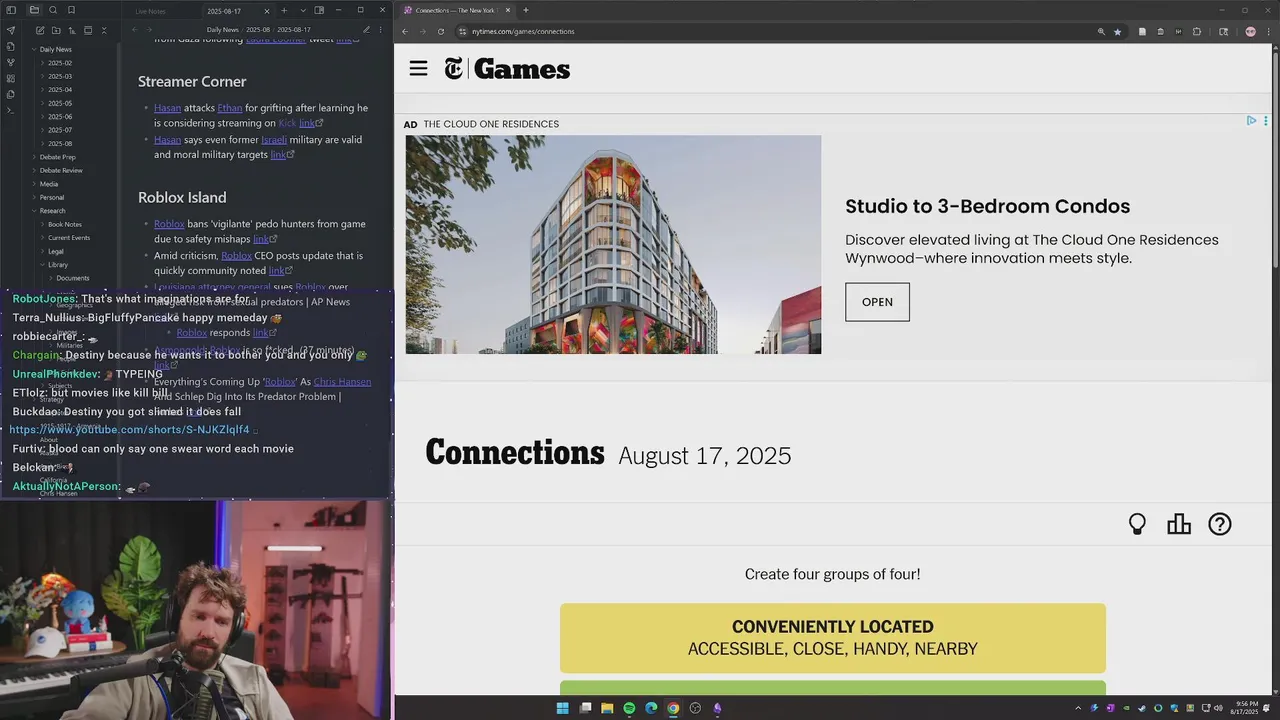This screenshot has height=720, width=1280.
Task: Create a new note in Obsidian explorer
Action: point(39,31)
